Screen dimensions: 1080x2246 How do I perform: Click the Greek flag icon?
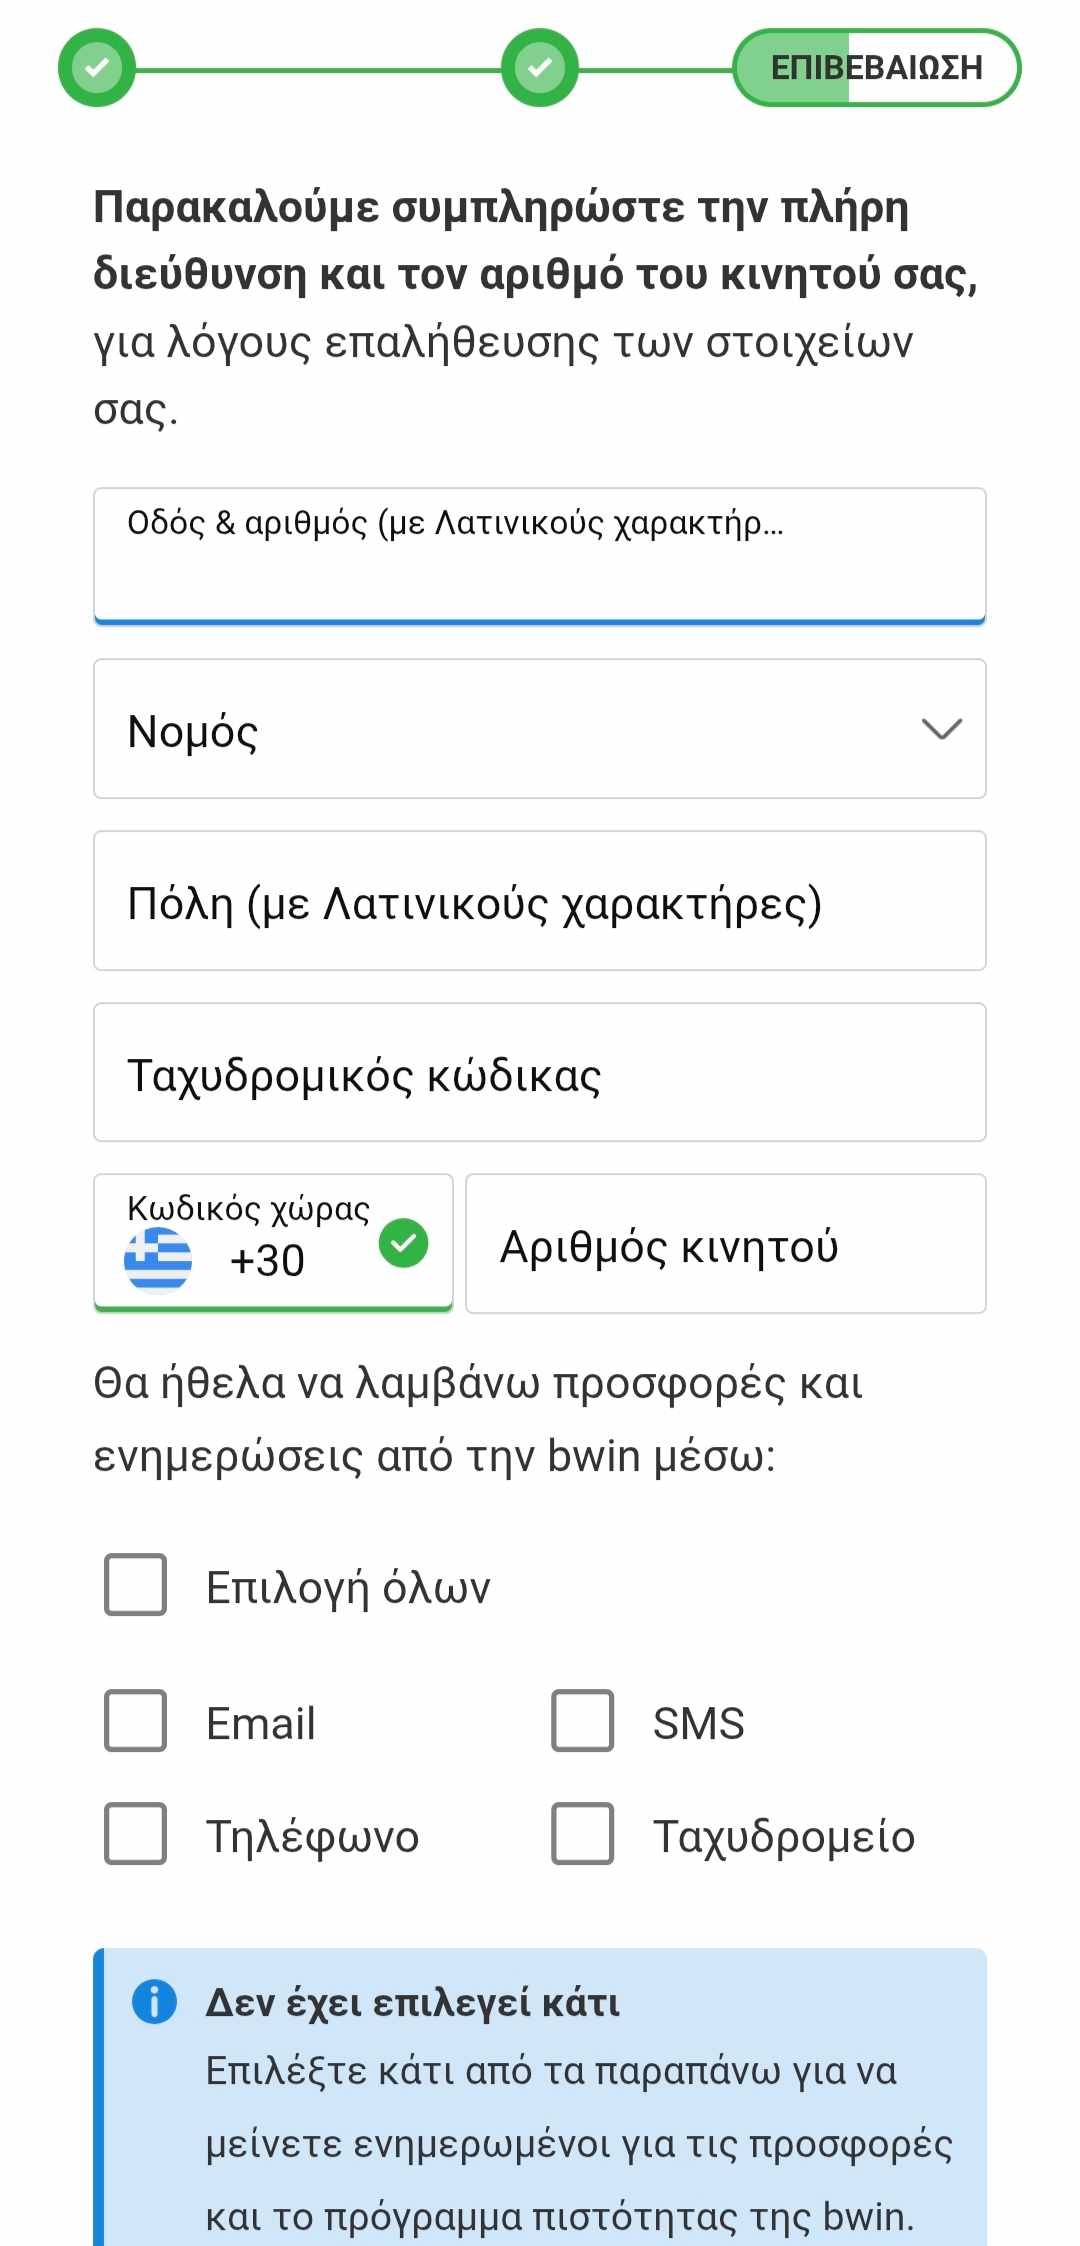tap(158, 1260)
